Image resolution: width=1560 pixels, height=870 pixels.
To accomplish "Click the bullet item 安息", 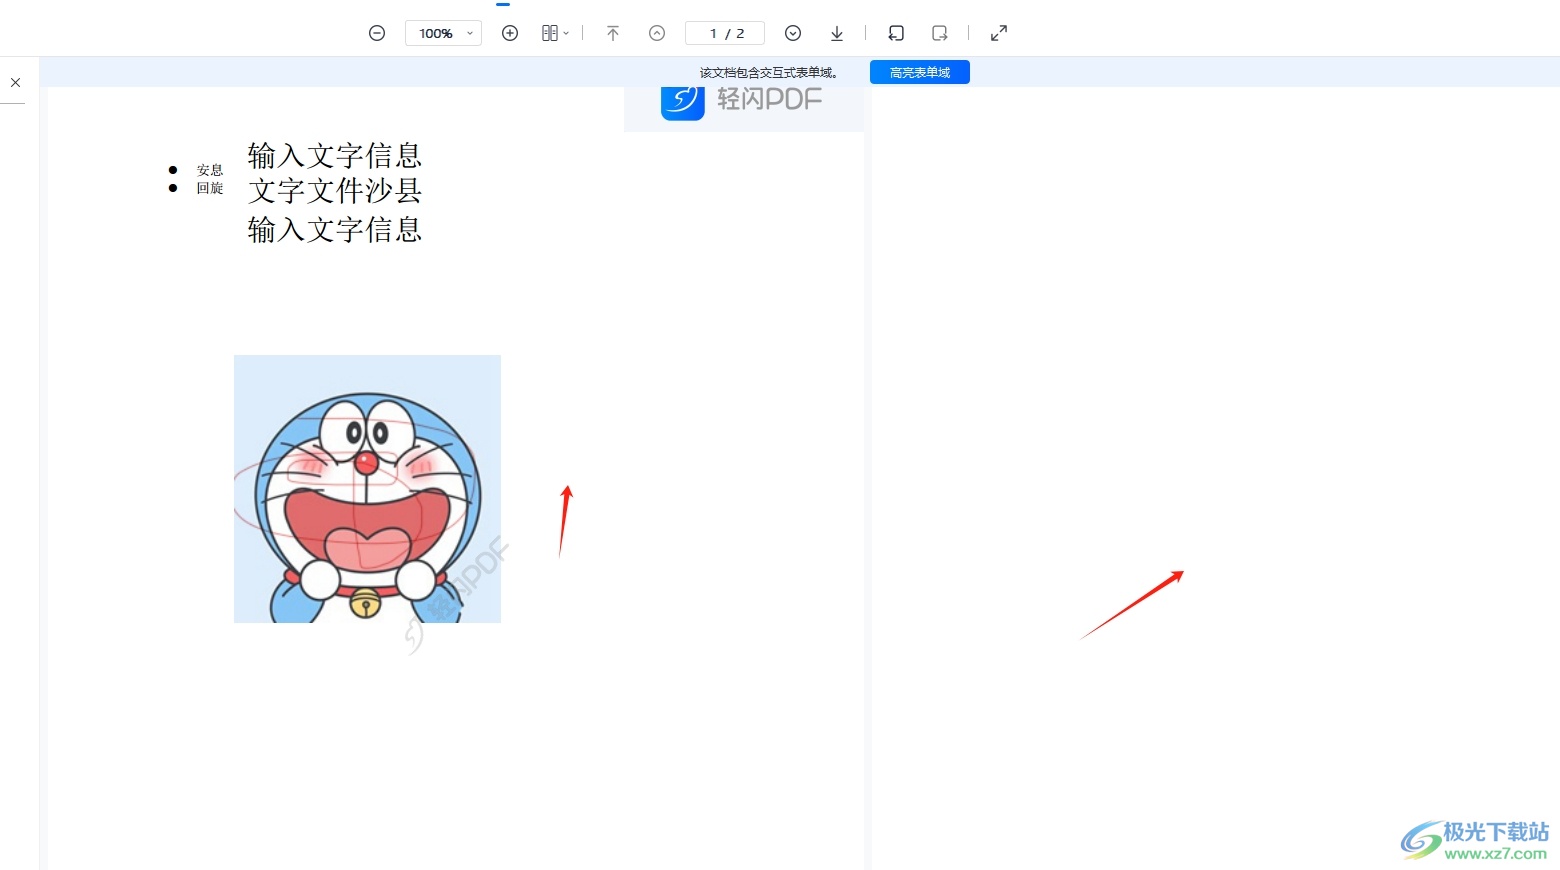I will pyautogui.click(x=210, y=170).
